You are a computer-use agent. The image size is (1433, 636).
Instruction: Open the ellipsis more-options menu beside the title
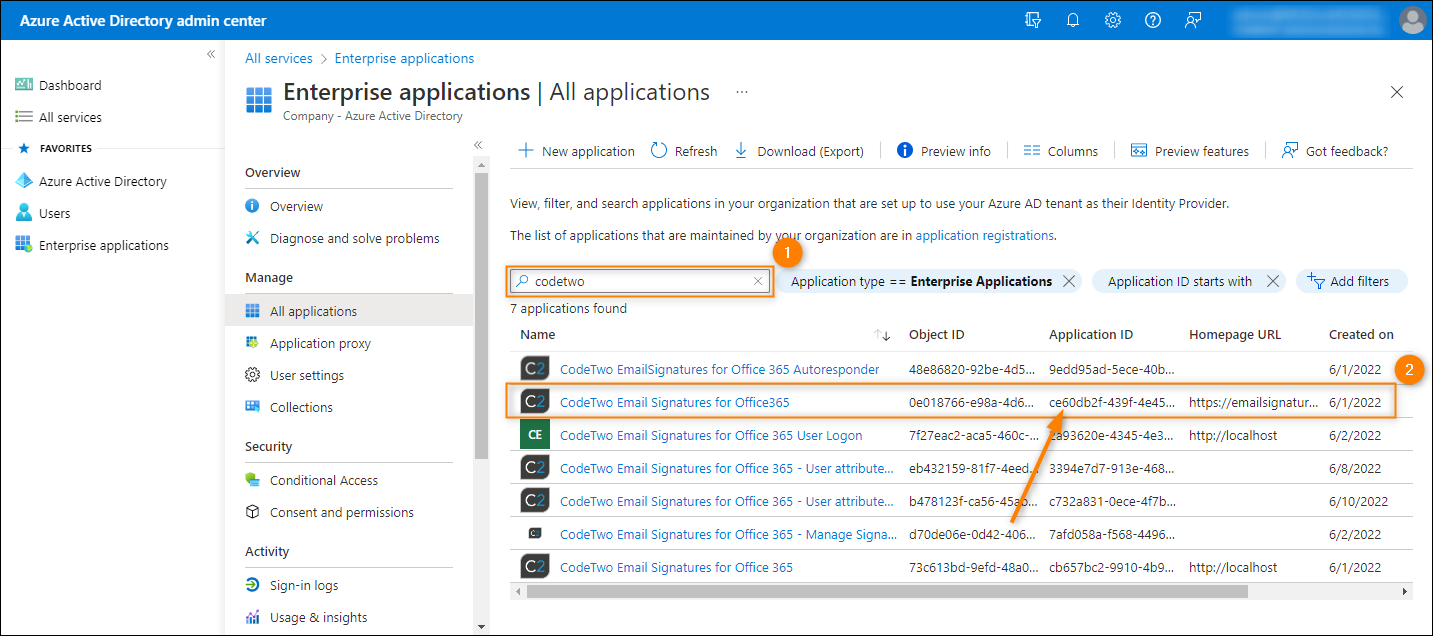[742, 92]
